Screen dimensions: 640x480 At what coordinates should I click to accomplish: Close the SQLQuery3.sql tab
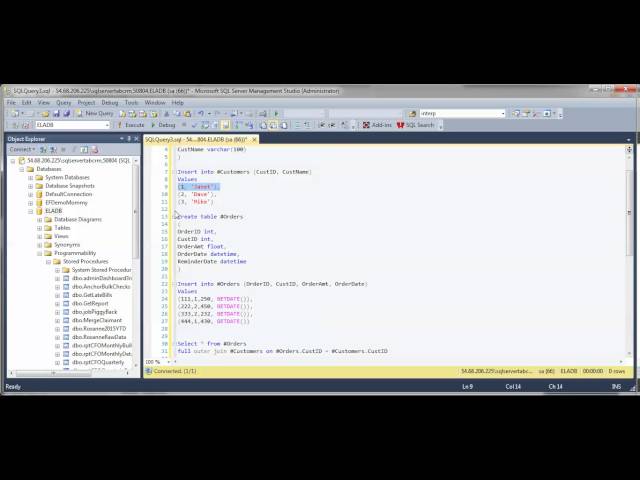254,140
